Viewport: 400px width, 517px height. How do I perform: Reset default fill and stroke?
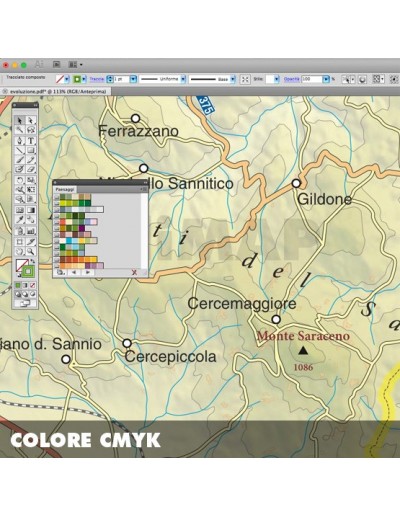tap(18, 275)
